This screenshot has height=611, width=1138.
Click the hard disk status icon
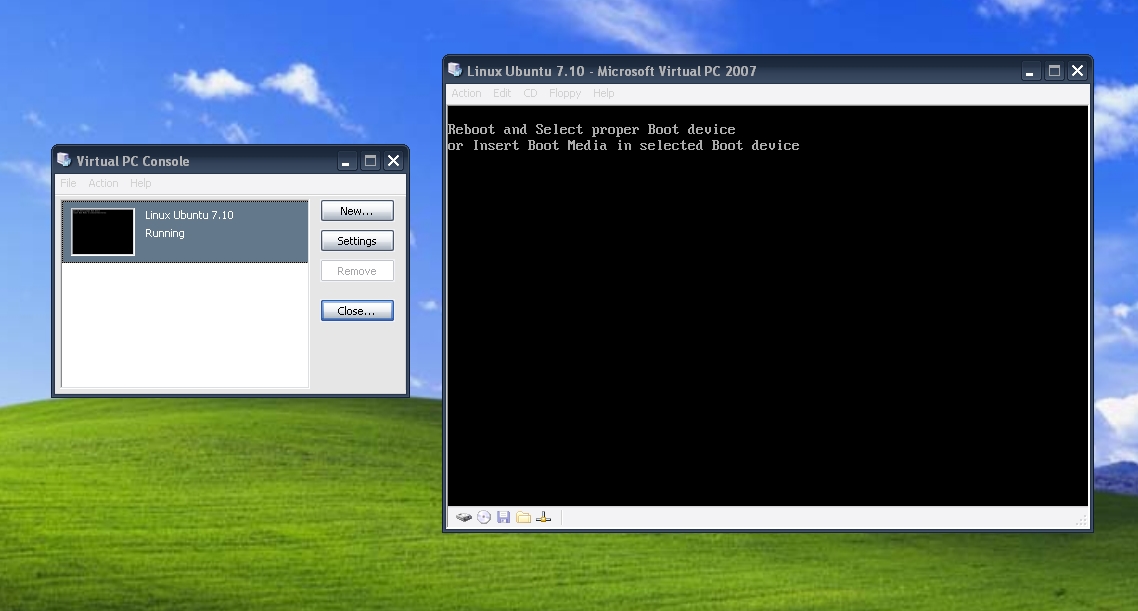[x=464, y=517]
